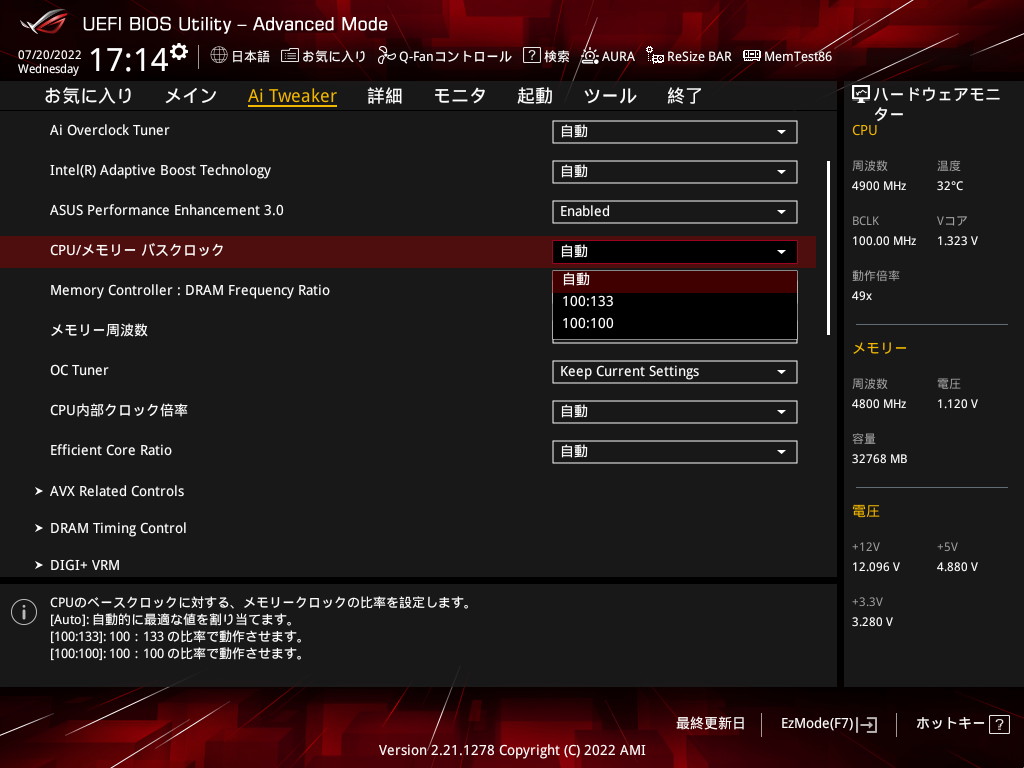
Task: Open the ツール tab
Action: (x=610, y=96)
